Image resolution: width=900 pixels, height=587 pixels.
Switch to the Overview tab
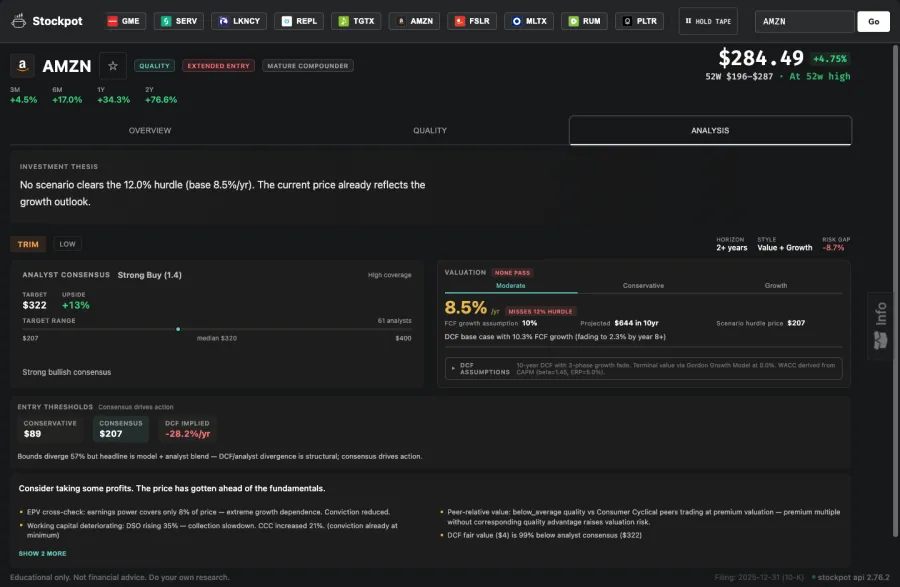pos(150,130)
